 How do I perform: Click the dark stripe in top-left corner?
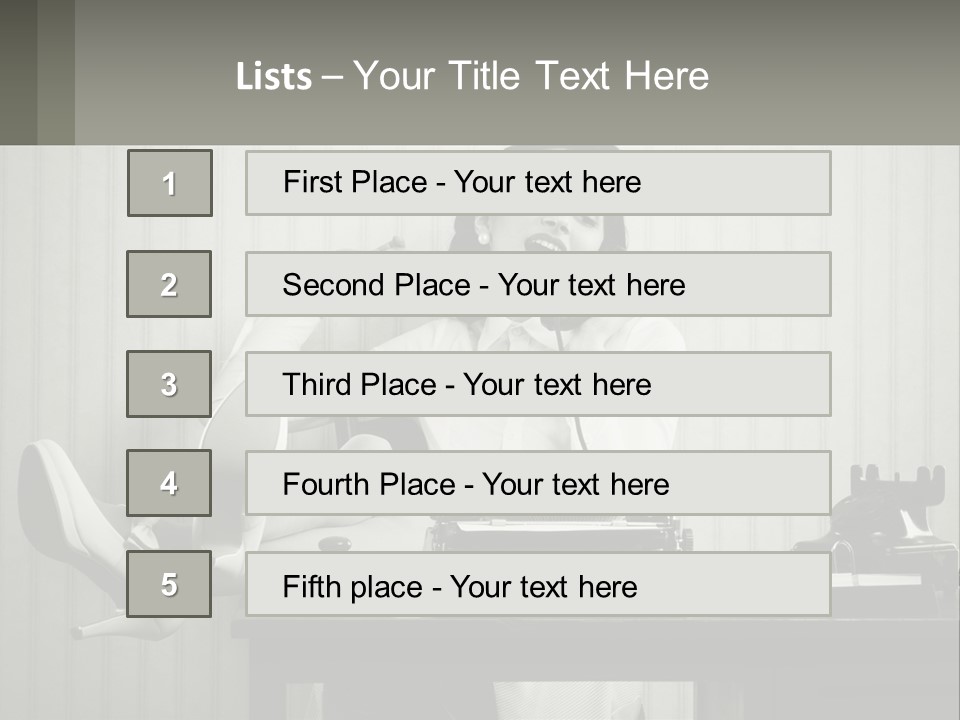pyautogui.click(x=37, y=72)
